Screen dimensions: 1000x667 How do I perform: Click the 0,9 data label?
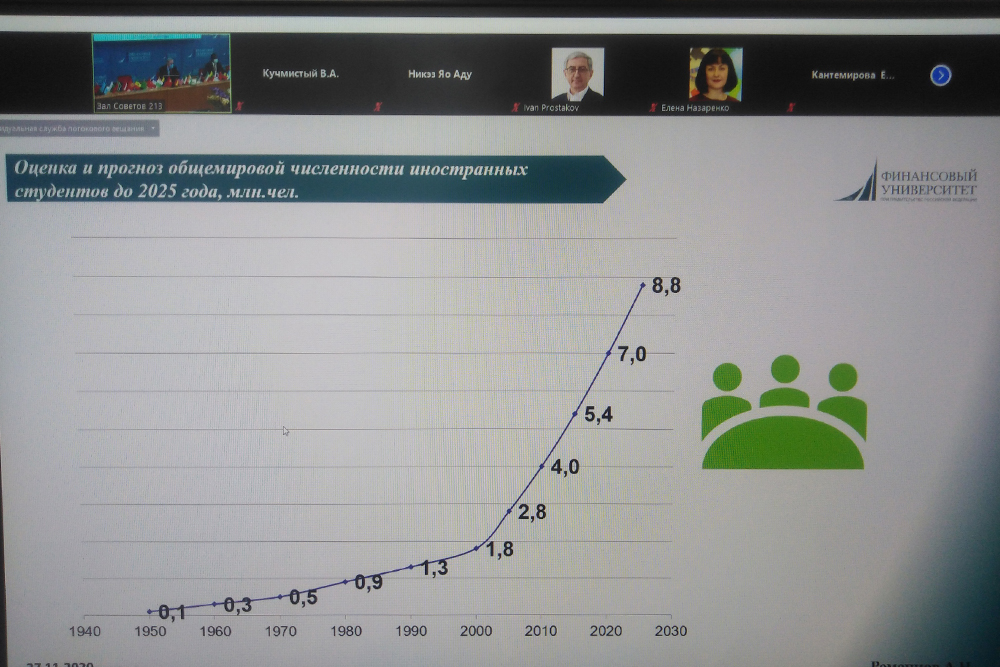(369, 582)
